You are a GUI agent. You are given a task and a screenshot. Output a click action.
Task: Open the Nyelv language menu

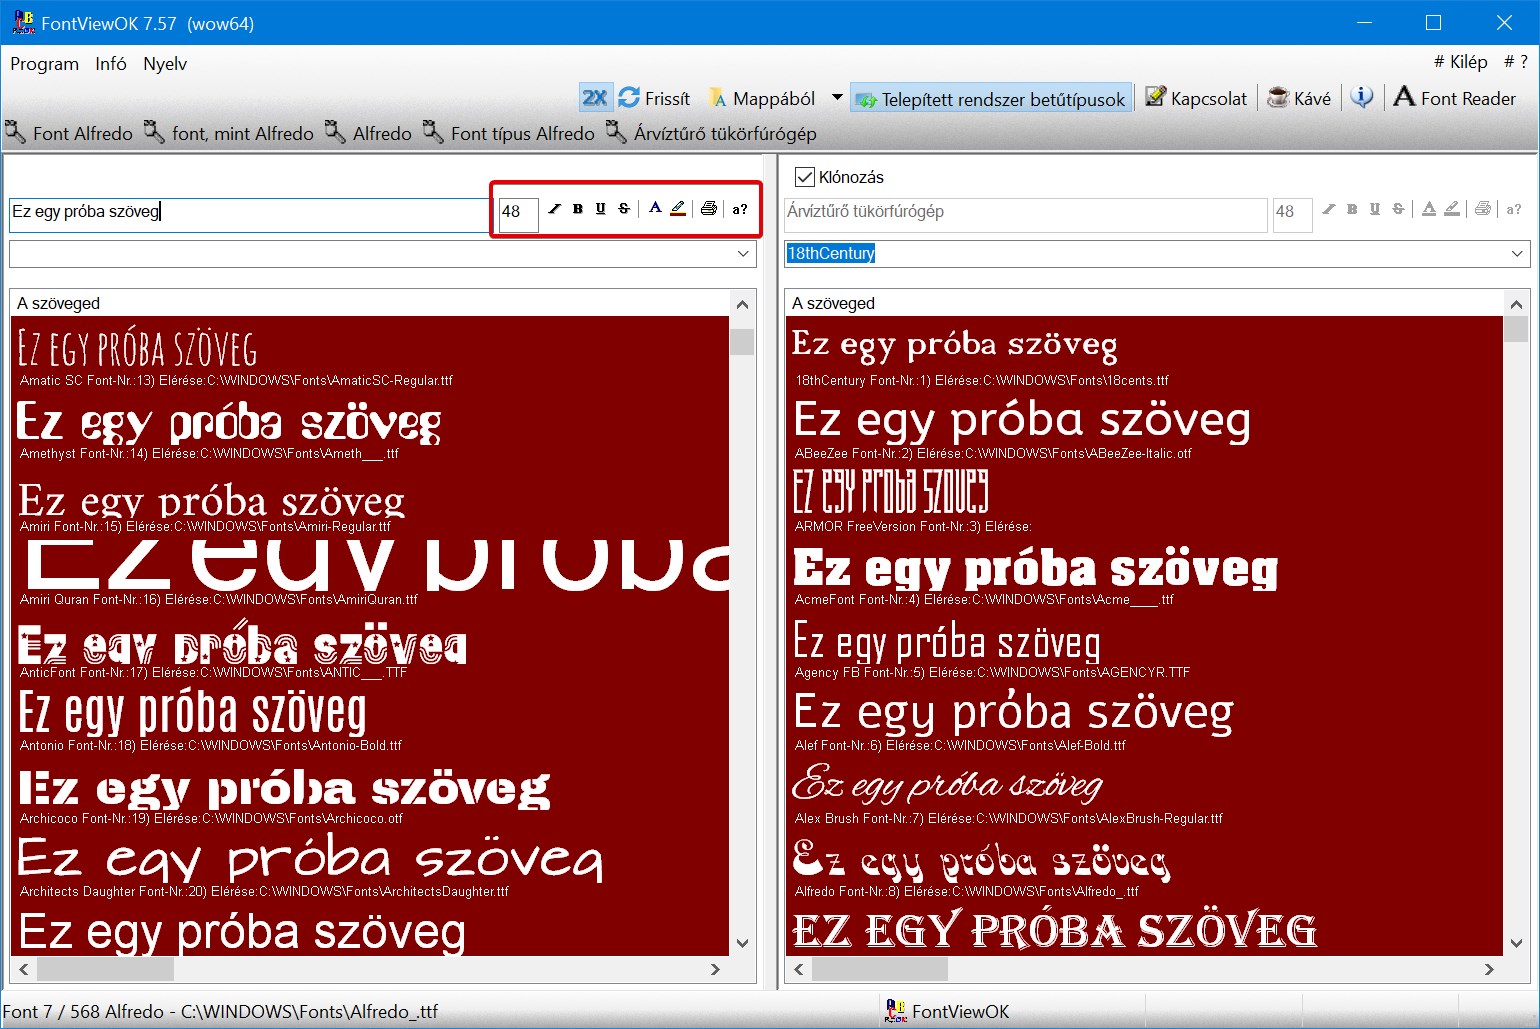(165, 64)
